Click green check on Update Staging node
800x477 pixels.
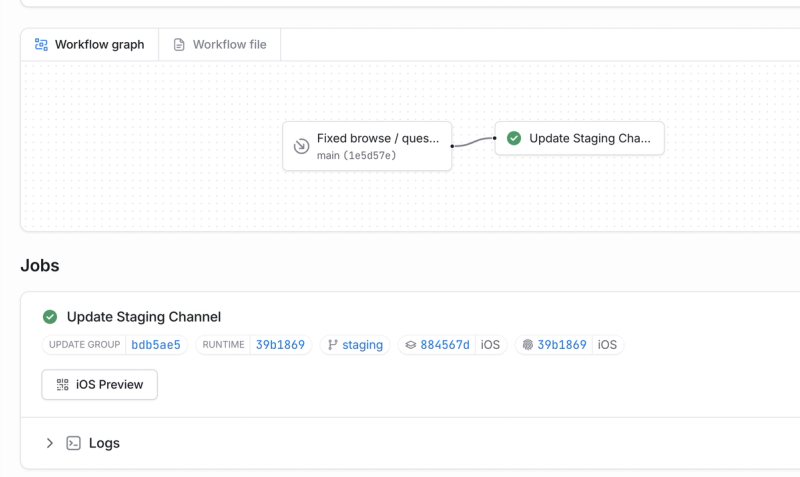pos(514,138)
